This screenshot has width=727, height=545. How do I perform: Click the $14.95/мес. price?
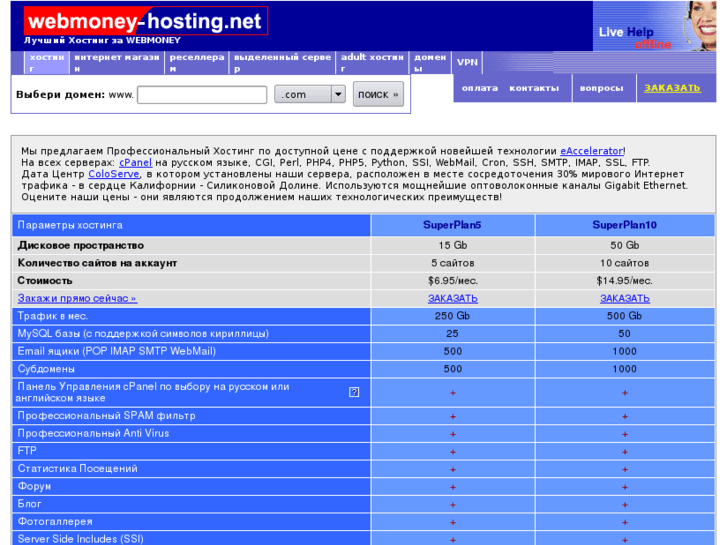[x=625, y=281]
